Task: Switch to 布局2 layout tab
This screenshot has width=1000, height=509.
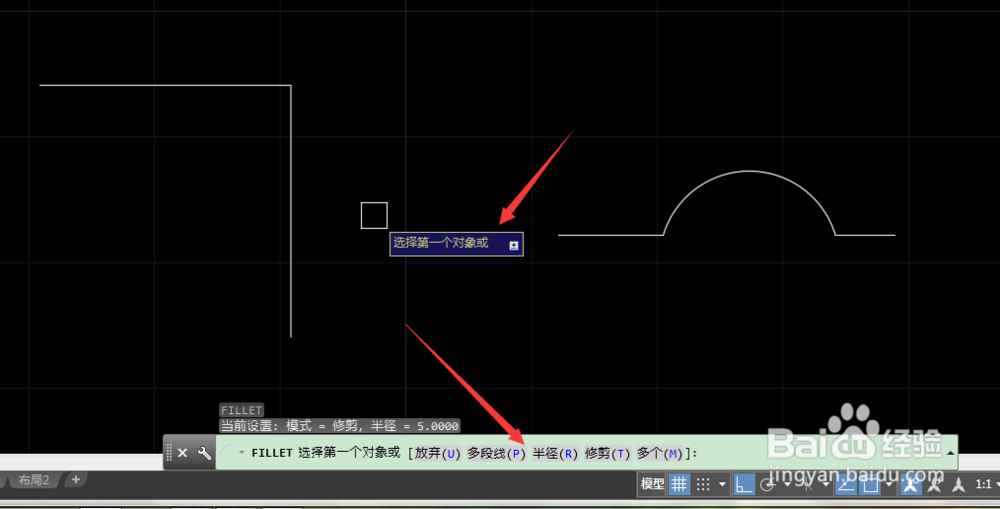Action: pos(33,480)
